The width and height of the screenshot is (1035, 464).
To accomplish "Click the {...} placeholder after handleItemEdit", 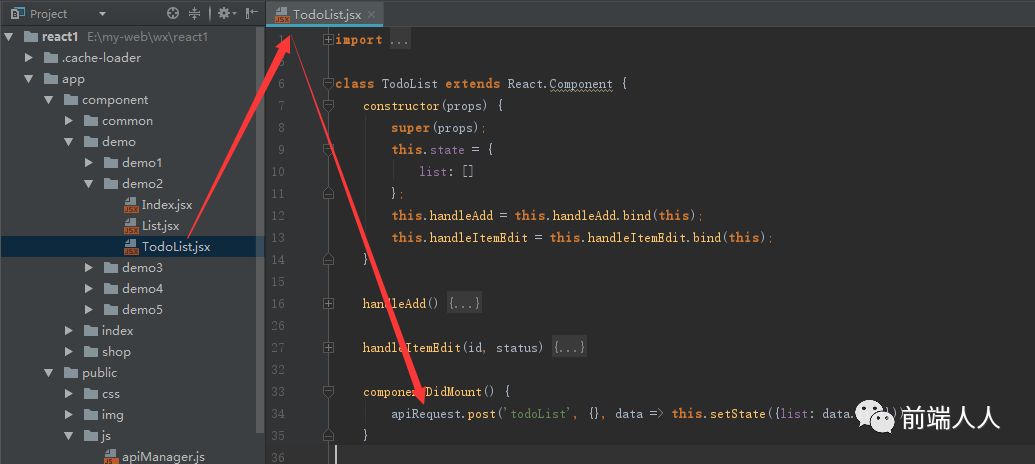I will pyautogui.click(x=569, y=347).
